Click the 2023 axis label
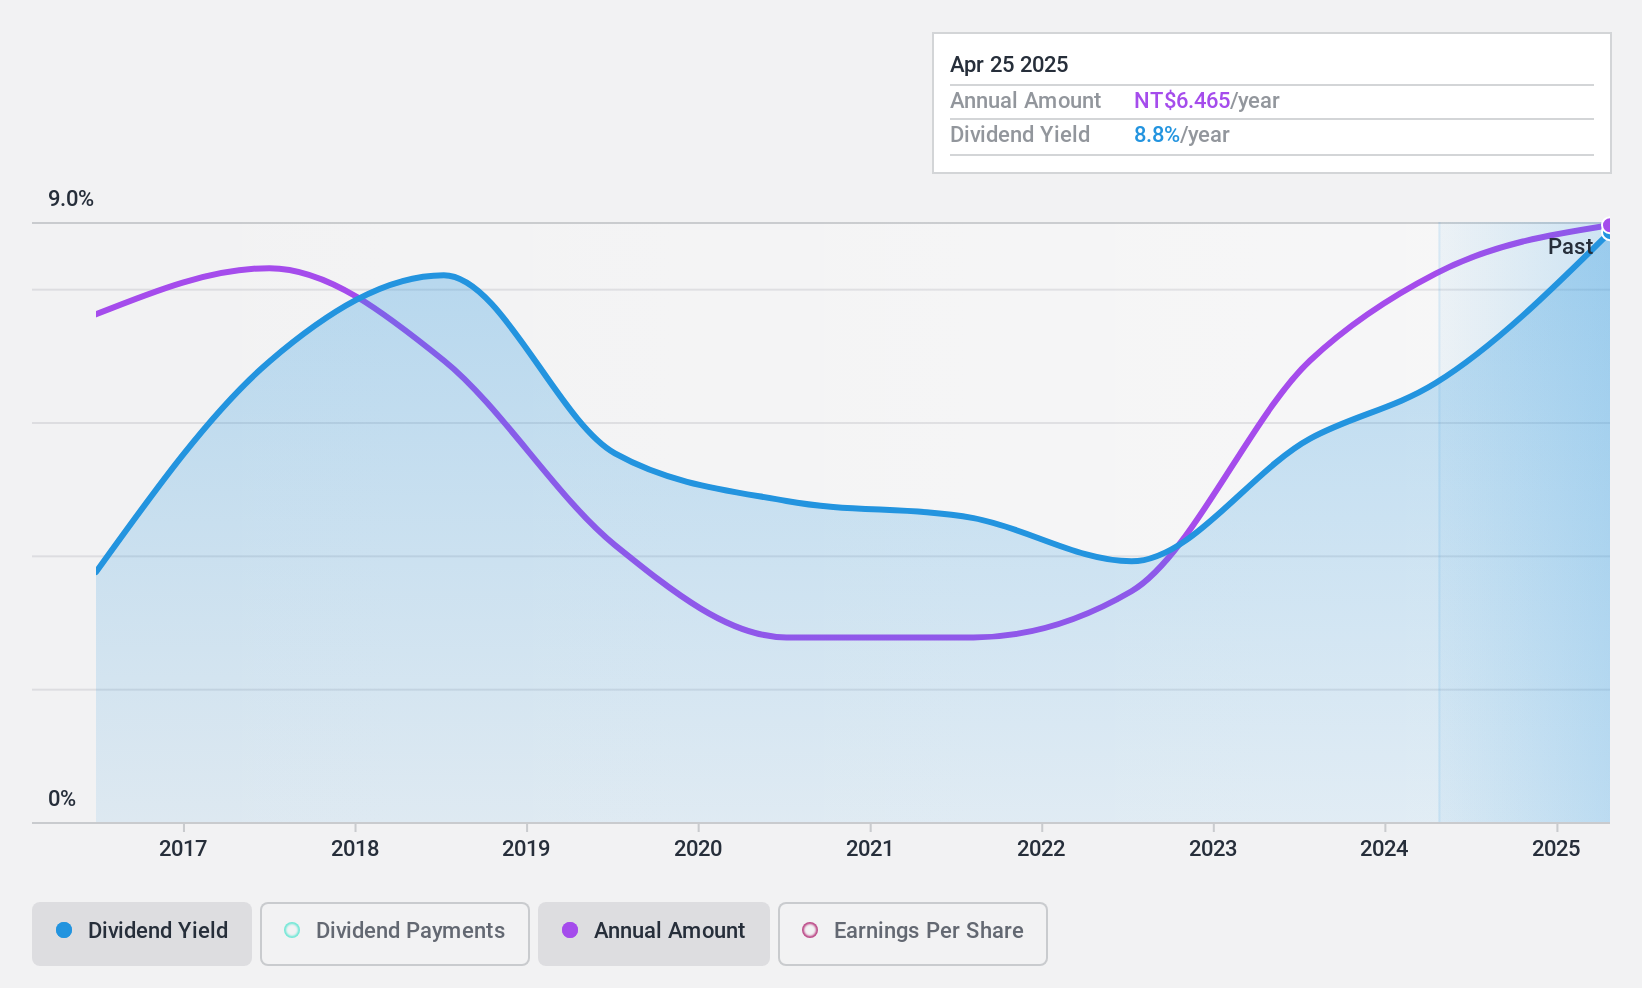This screenshot has width=1642, height=988. (1213, 848)
